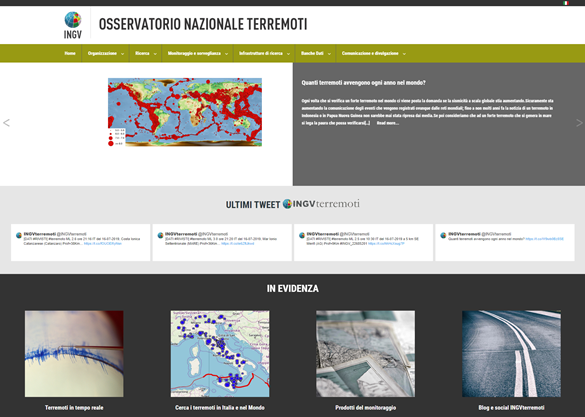Open the Infrastrutture di ricerca menu
Viewport: 585px width, 417px height.
264,53
